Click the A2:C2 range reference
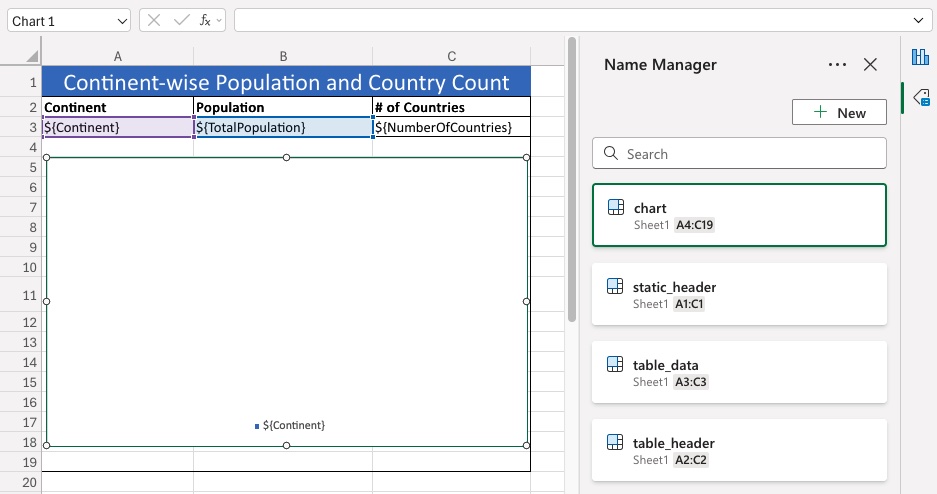 click(x=691, y=461)
